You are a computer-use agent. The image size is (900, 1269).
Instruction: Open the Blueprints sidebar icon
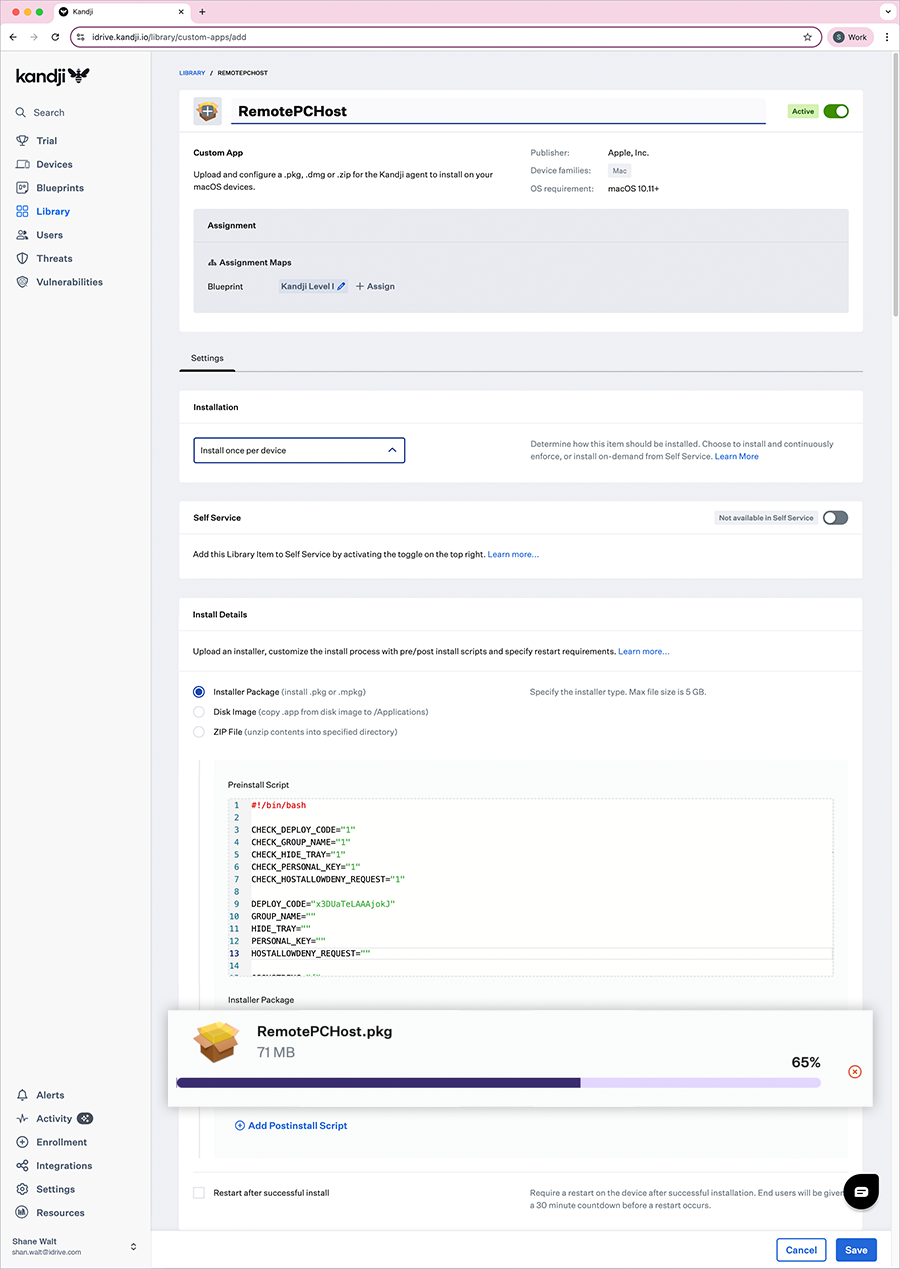(22, 188)
